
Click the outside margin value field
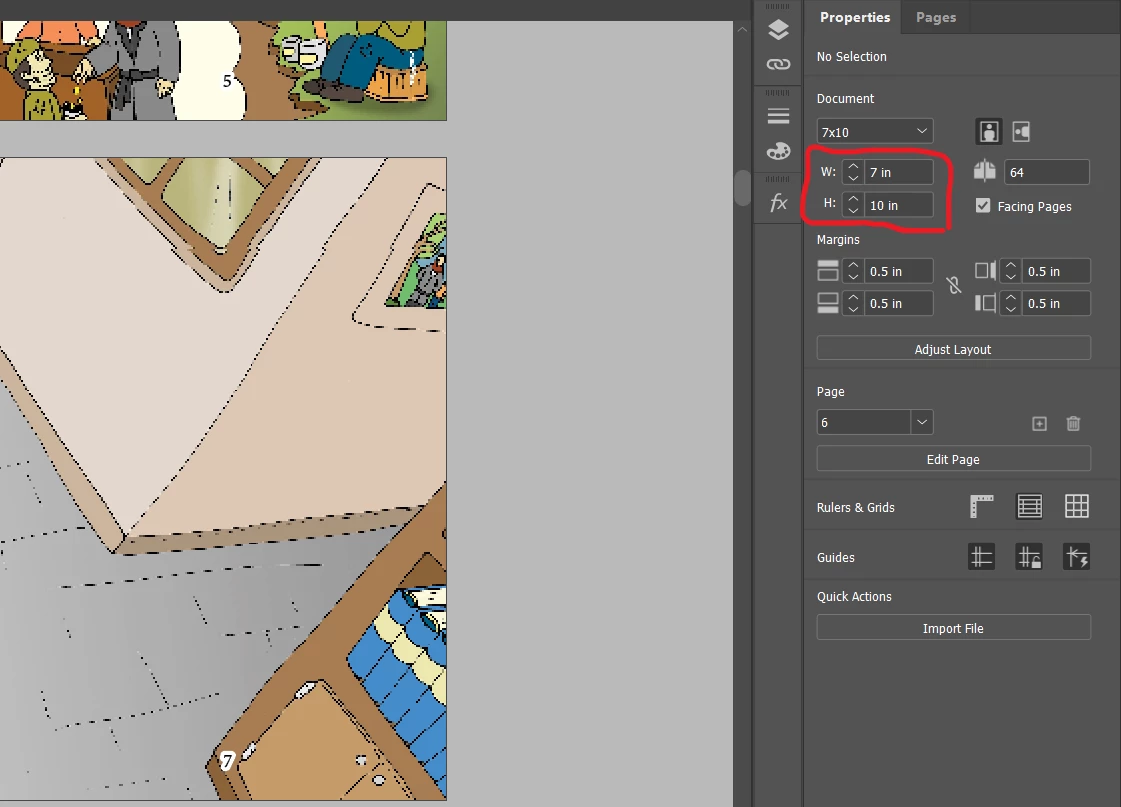tap(1056, 304)
